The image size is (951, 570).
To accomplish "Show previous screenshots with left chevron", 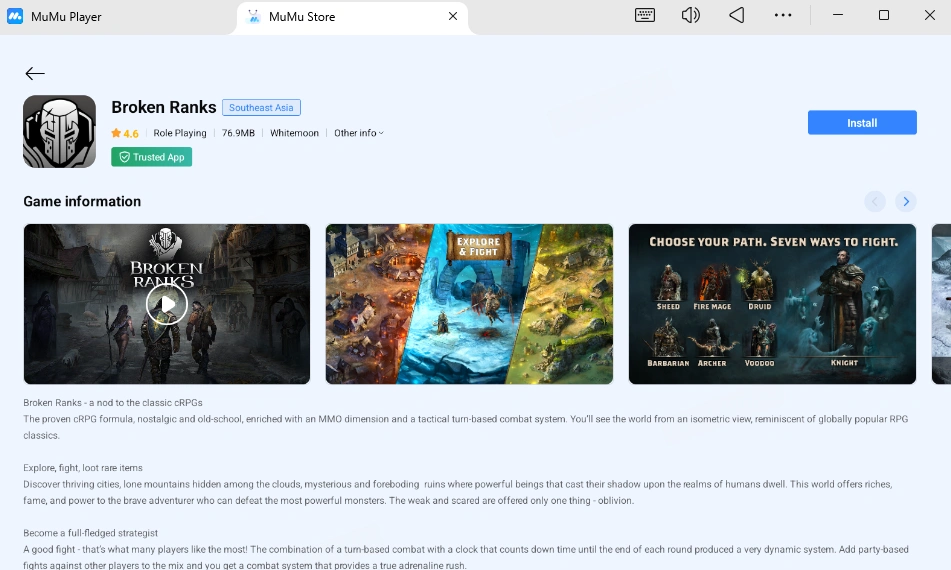I will (875, 201).
